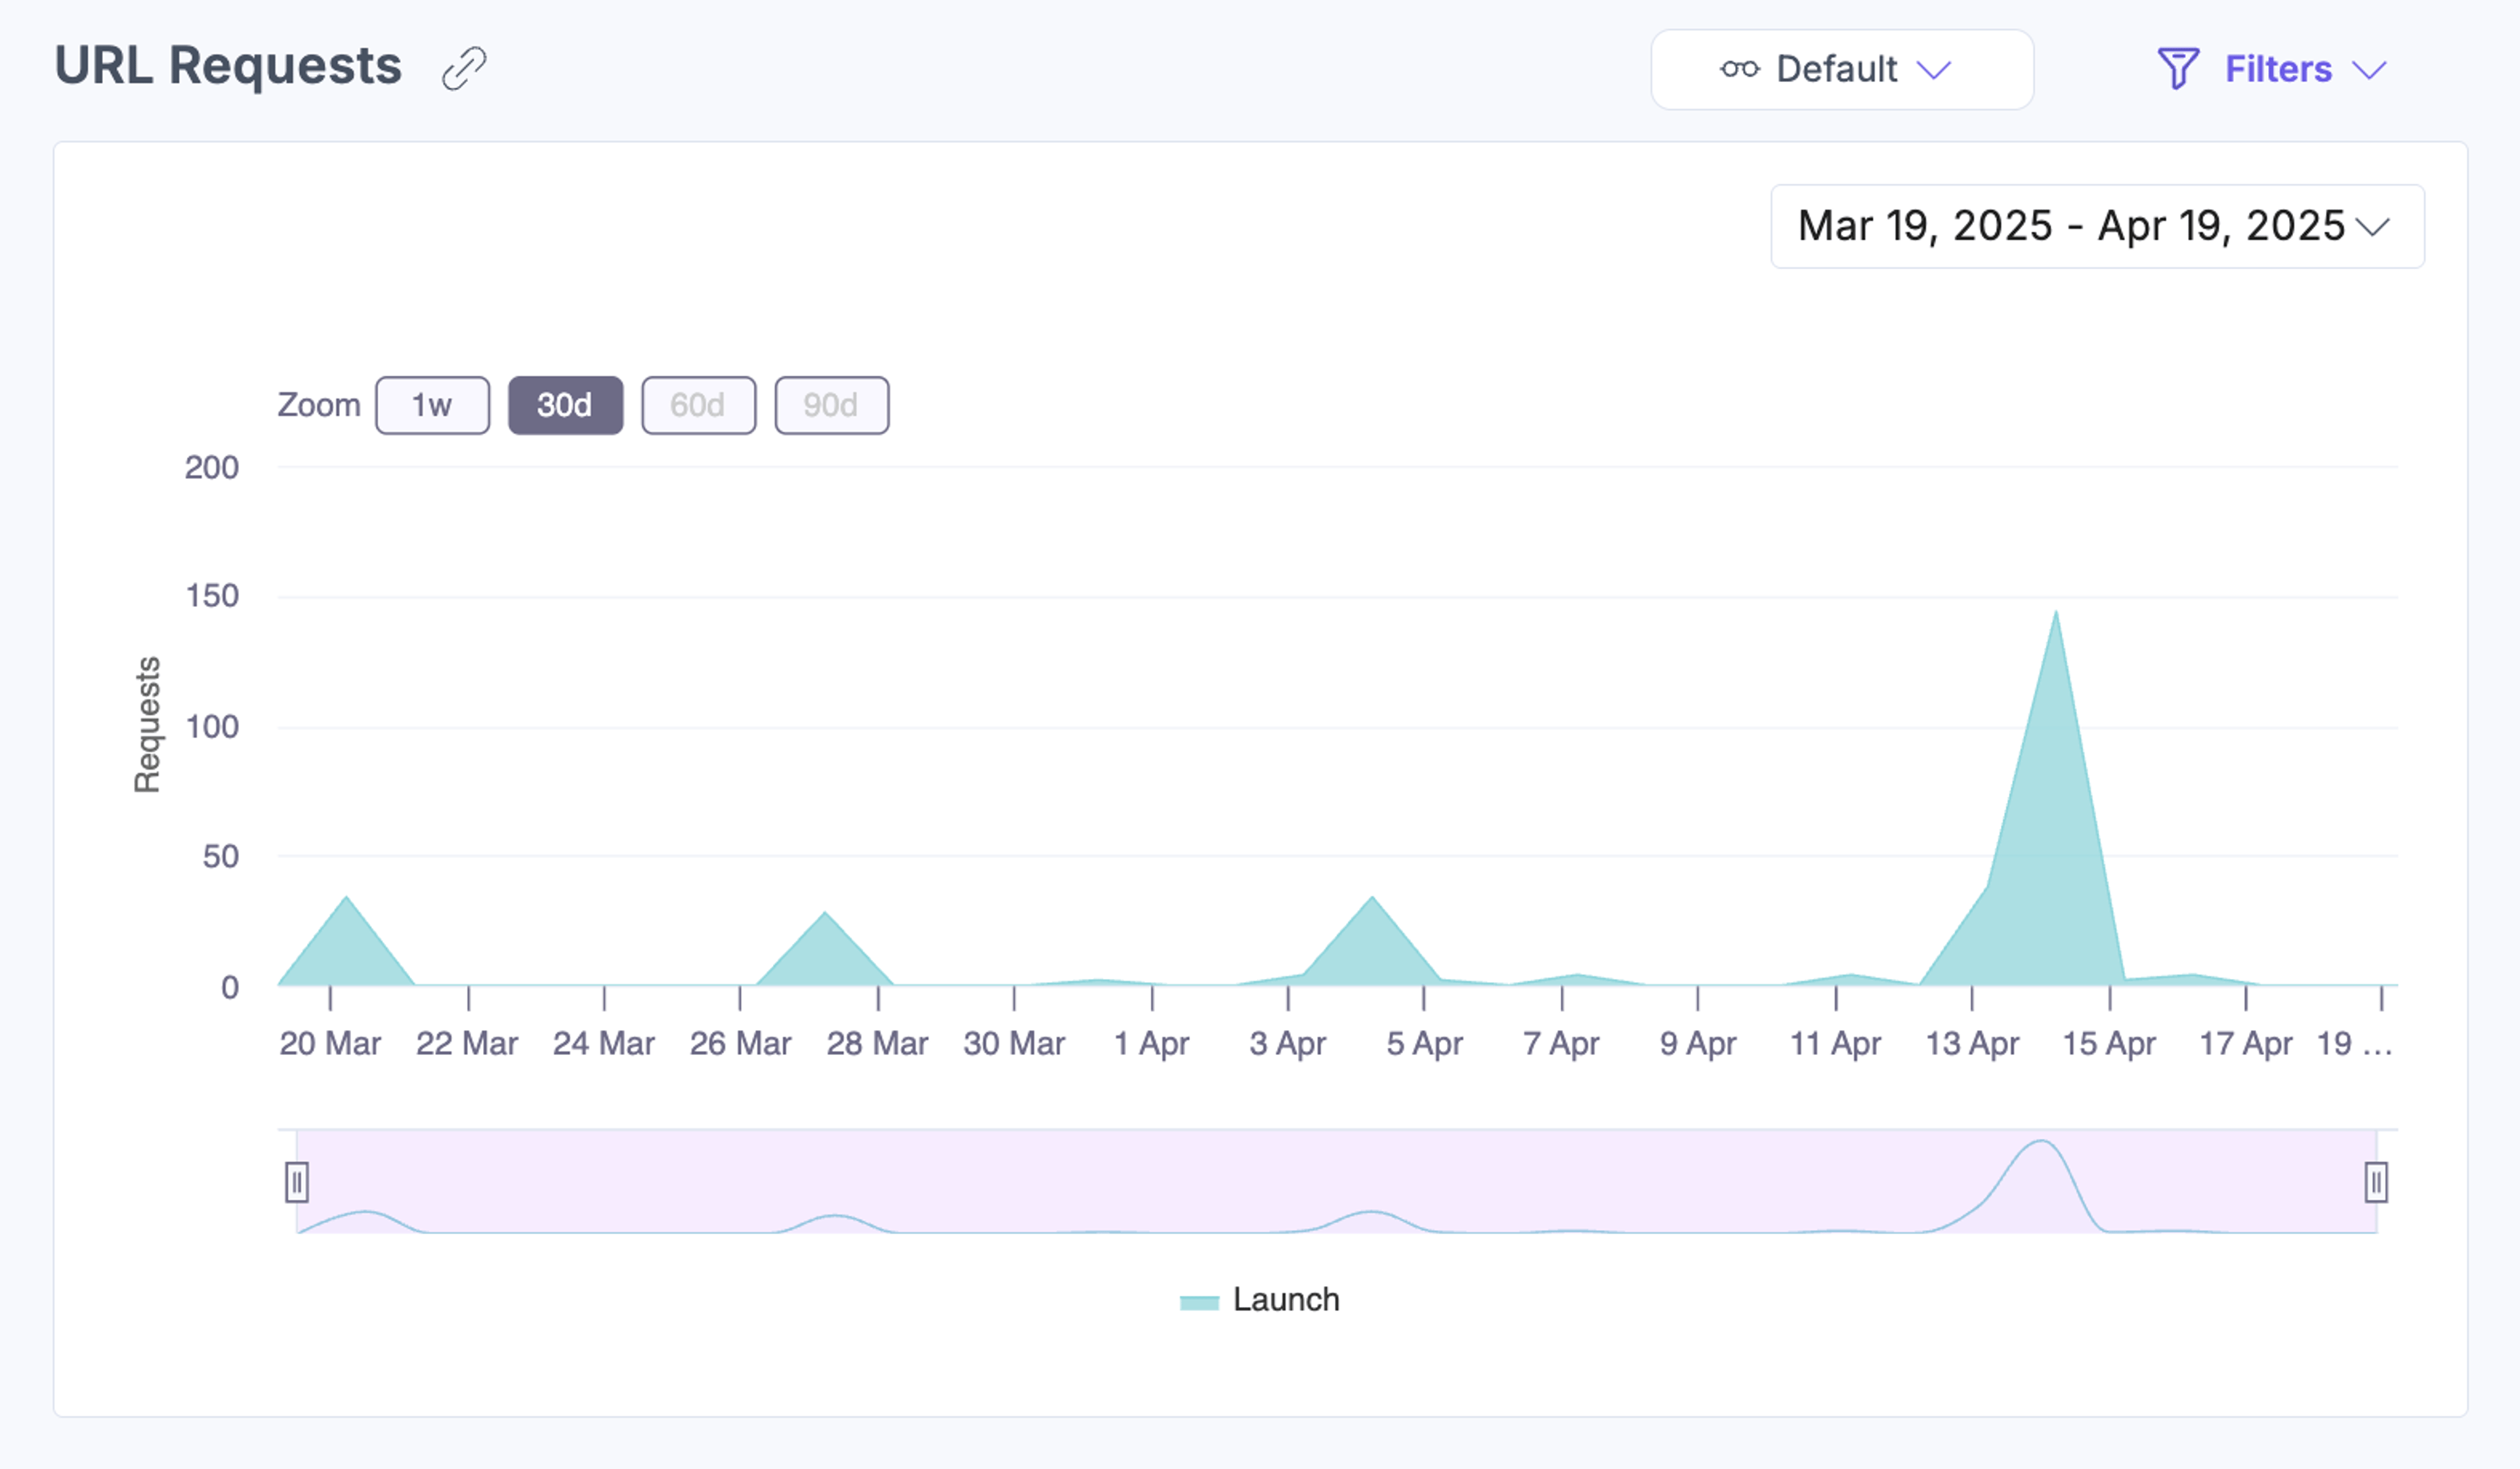
Task: Click the Launch legend color swatch
Action: click(x=1199, y=1302)
